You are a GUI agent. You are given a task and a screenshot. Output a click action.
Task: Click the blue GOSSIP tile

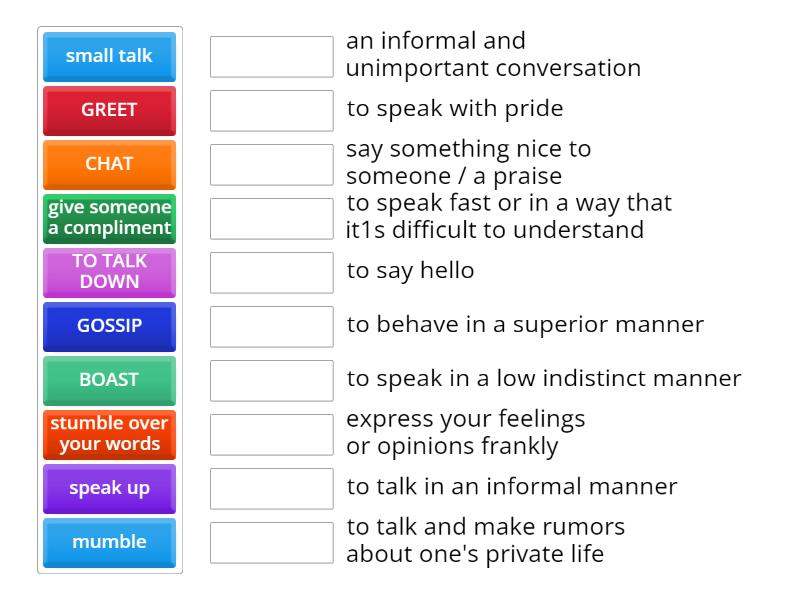click(x=109, y=326)
